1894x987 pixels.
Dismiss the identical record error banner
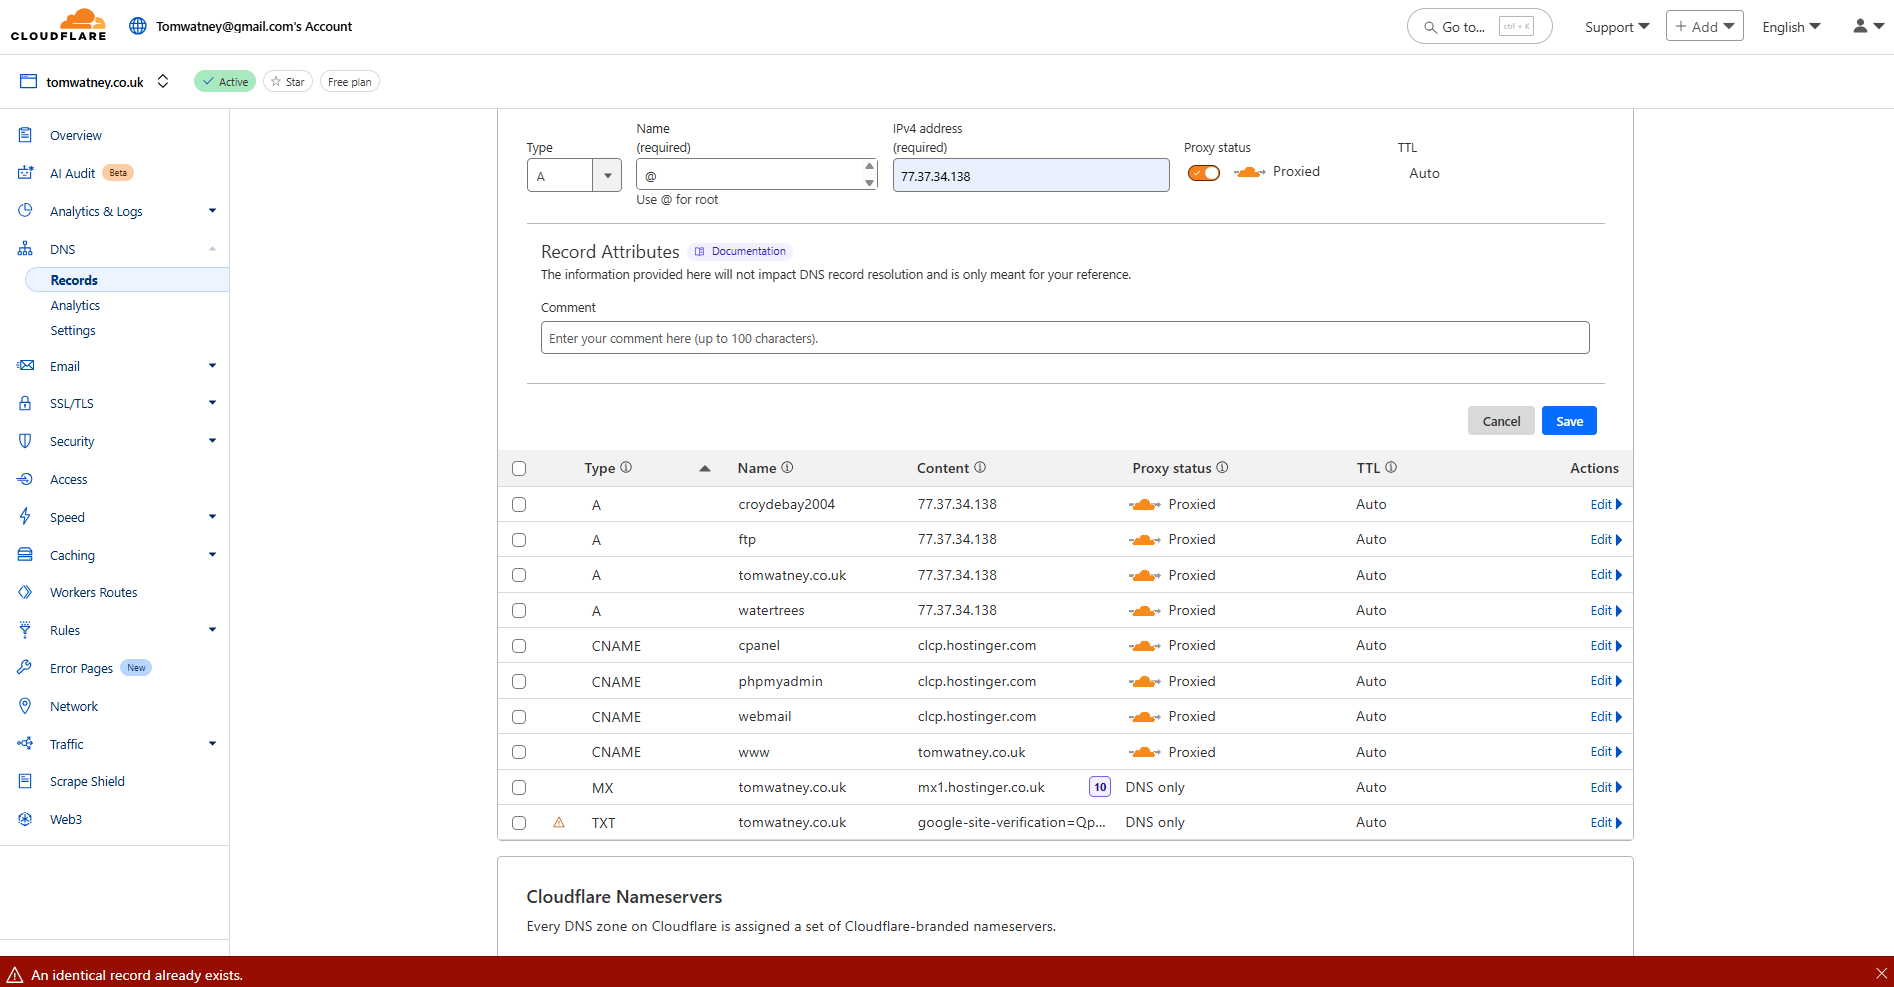click(x=1882, y=973)
